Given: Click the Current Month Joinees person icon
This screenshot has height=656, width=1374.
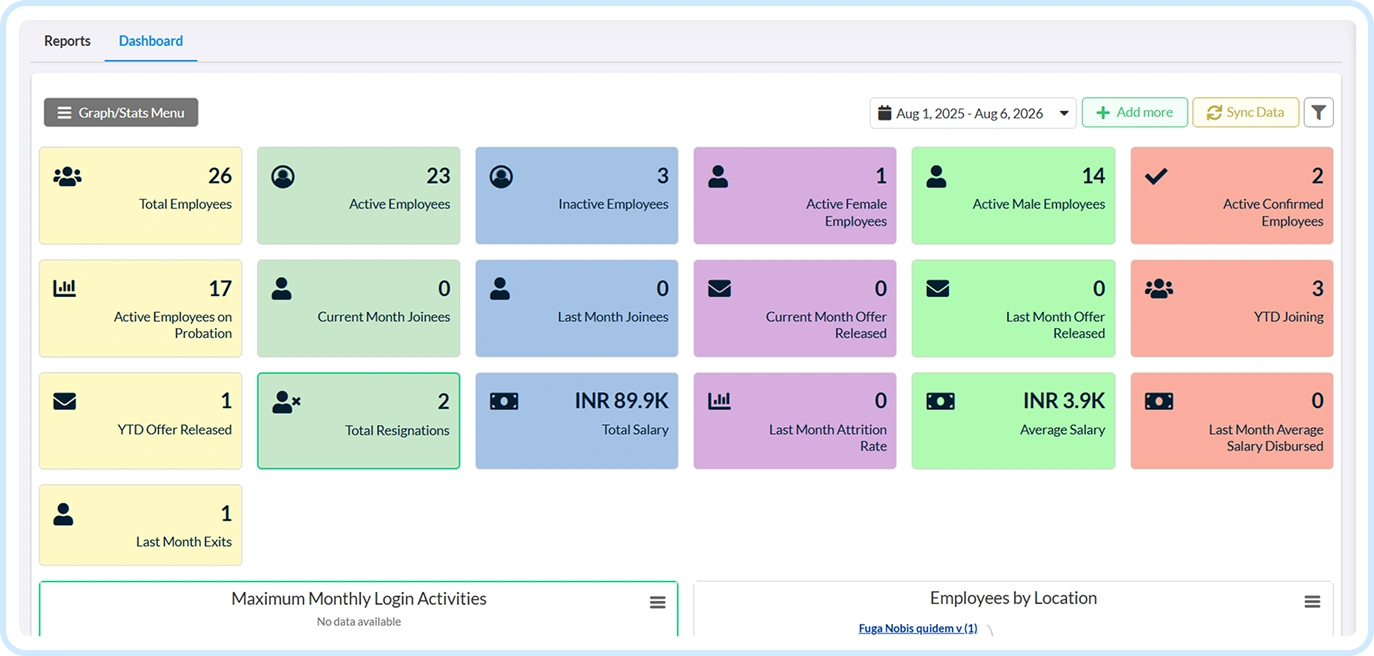Looking at the screenshot, I should click(282, 289).
